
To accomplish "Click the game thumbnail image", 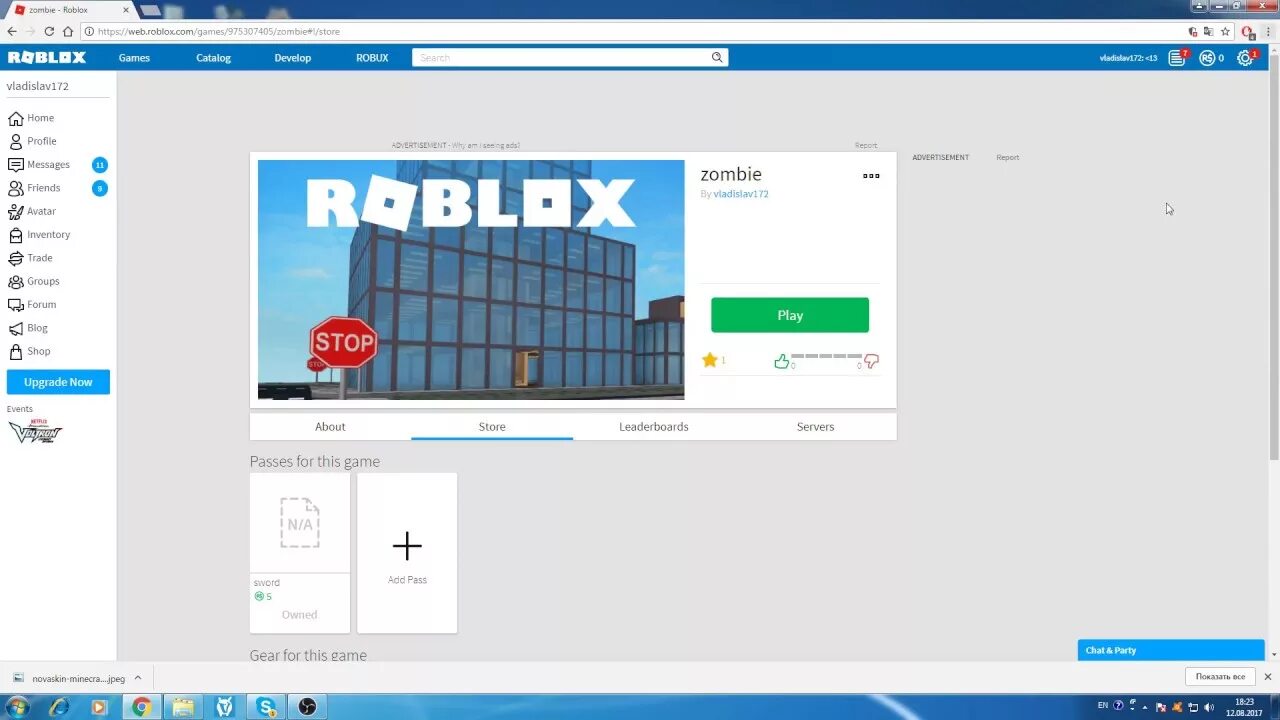I will click(x=471, y=280).
